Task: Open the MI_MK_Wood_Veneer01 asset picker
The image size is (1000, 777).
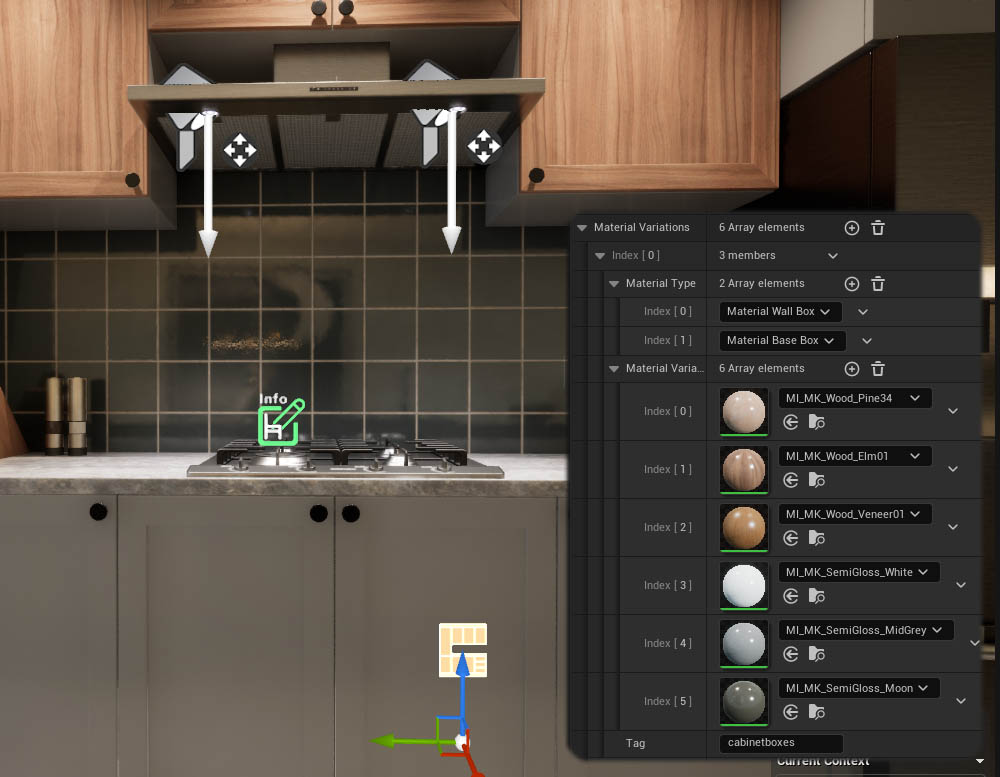Action: tap(855, 514)
